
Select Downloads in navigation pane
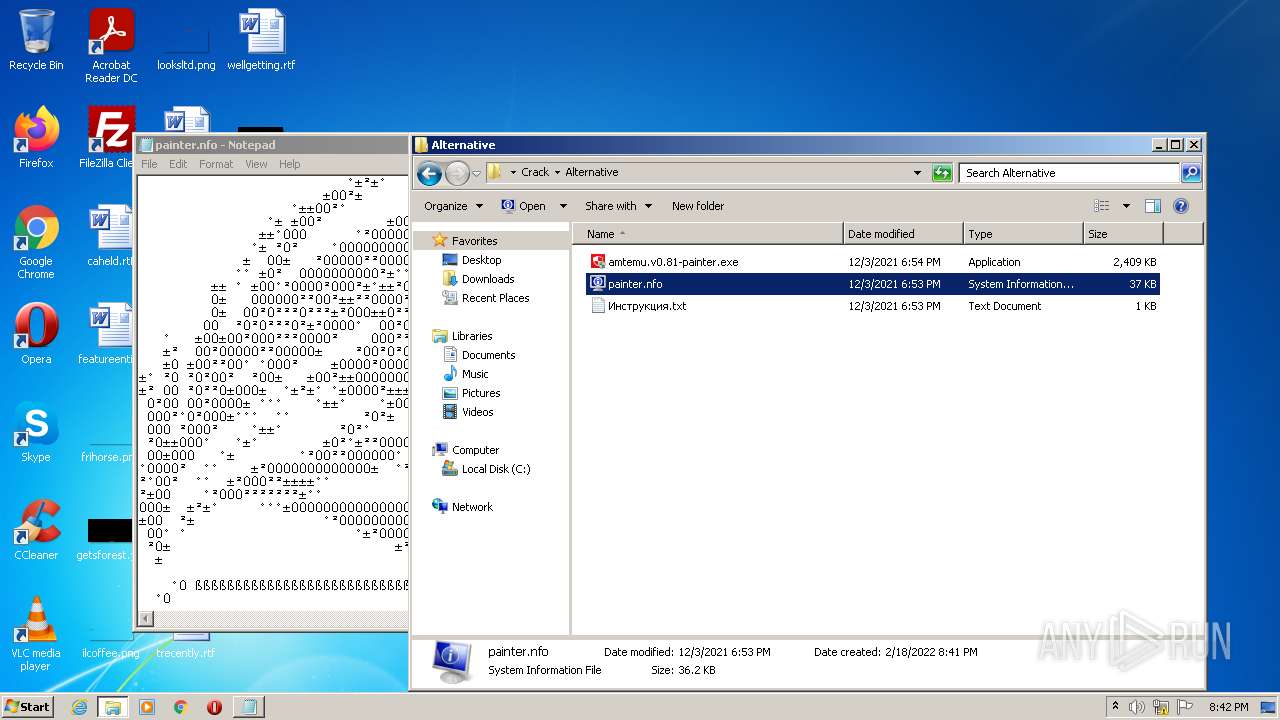(x=478, y=279)
